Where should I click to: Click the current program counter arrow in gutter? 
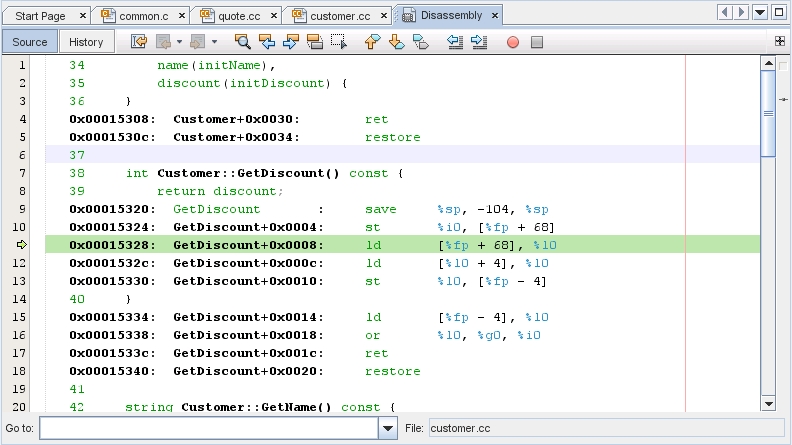pyautogui.click(x=21, y=245)
